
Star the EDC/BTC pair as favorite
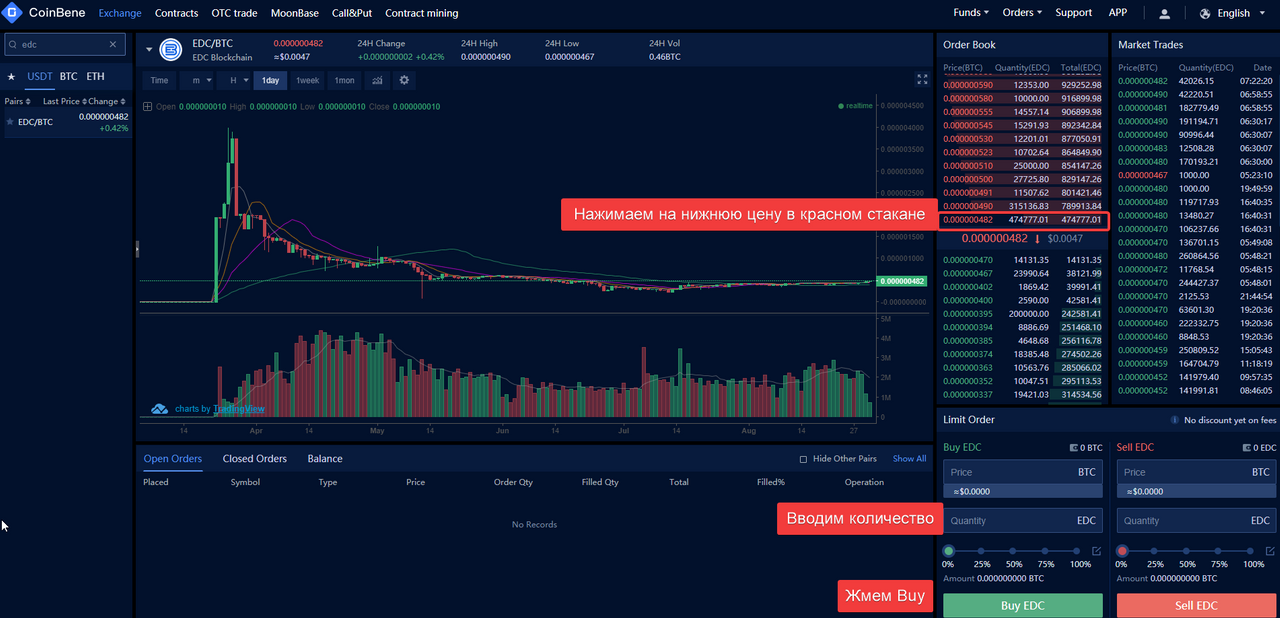click(10, 122)
